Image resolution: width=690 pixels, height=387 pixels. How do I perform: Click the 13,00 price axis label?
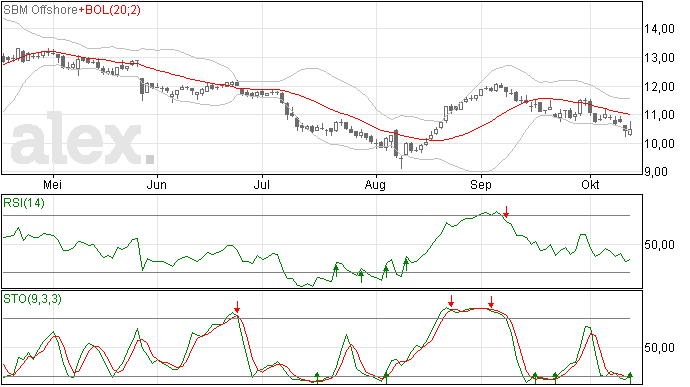pyautogui.click(x=659, y=58)
